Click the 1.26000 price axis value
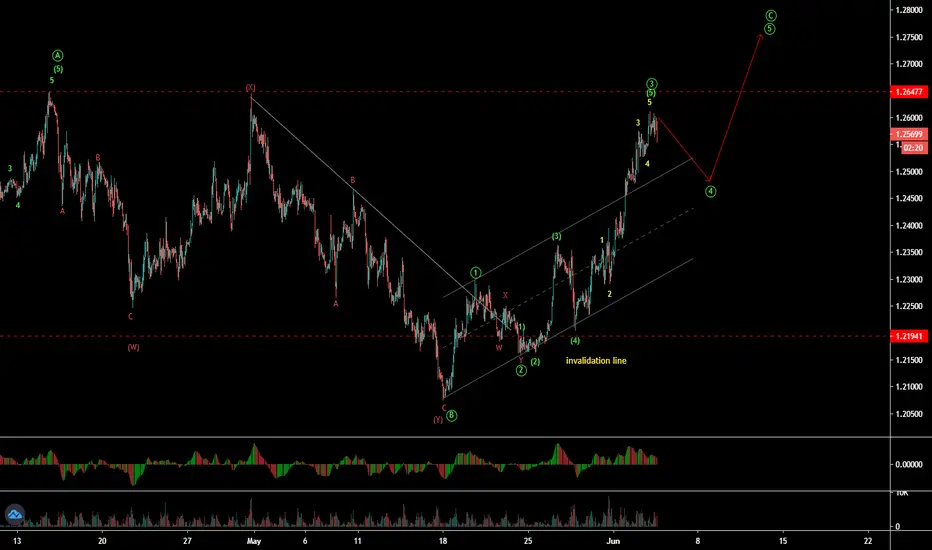932x550 pixels. point(909,118)
